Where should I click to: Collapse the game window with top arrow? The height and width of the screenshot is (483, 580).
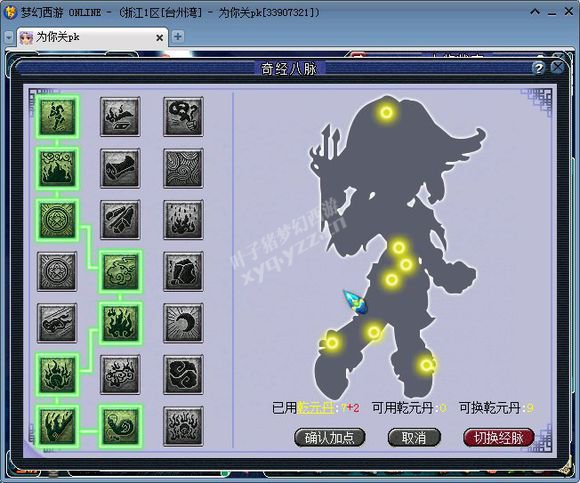[x=535, y=12]
